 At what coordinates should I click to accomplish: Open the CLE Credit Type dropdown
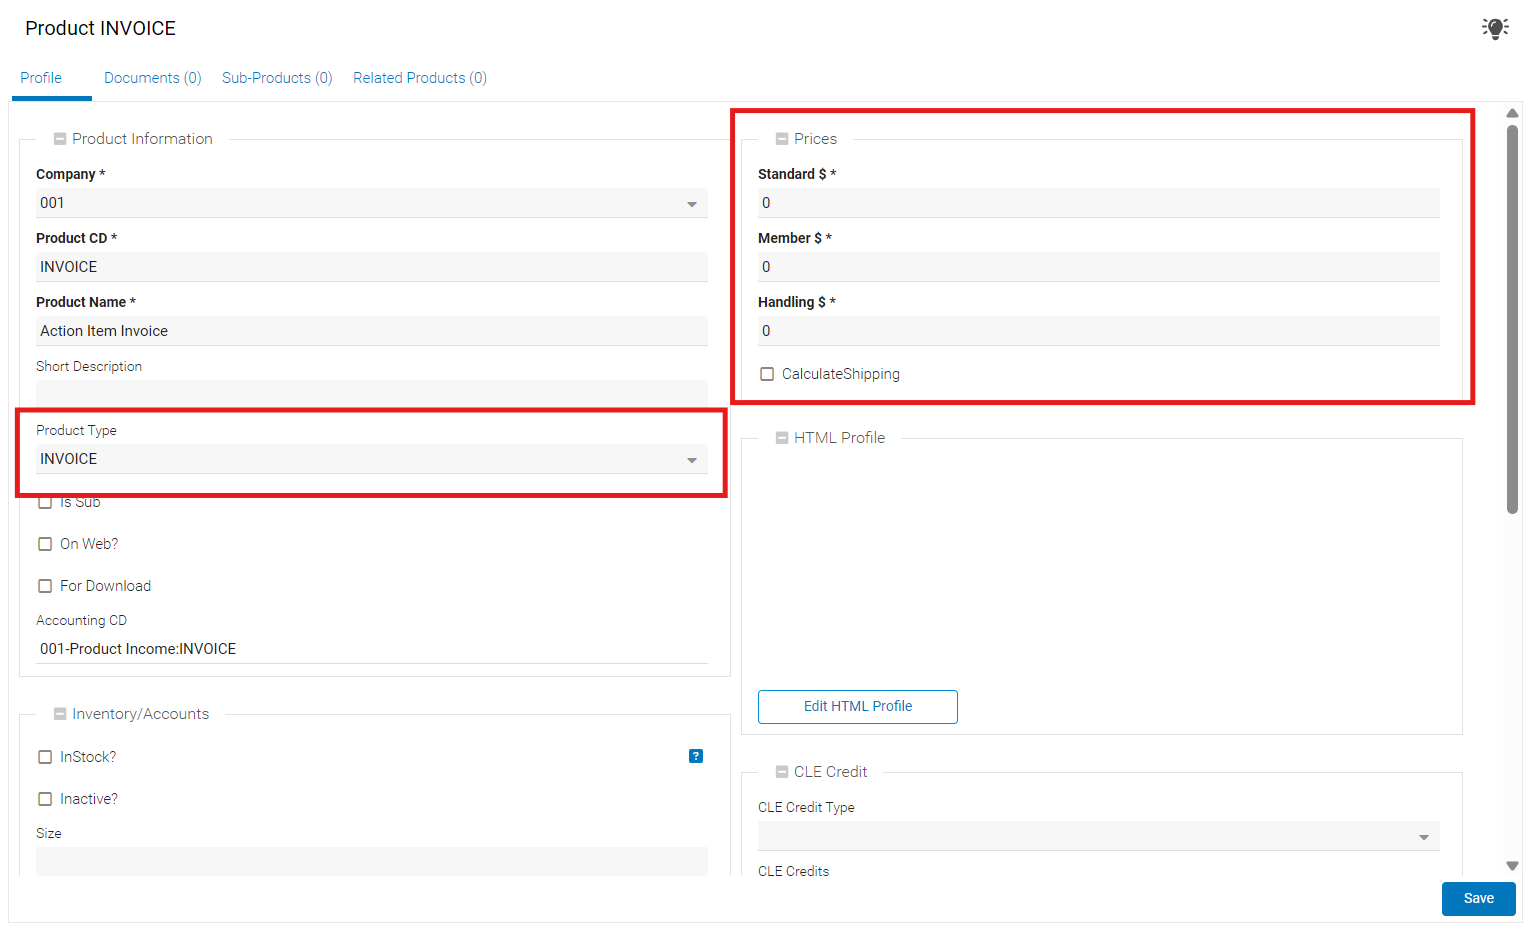tap(1099, 836)
